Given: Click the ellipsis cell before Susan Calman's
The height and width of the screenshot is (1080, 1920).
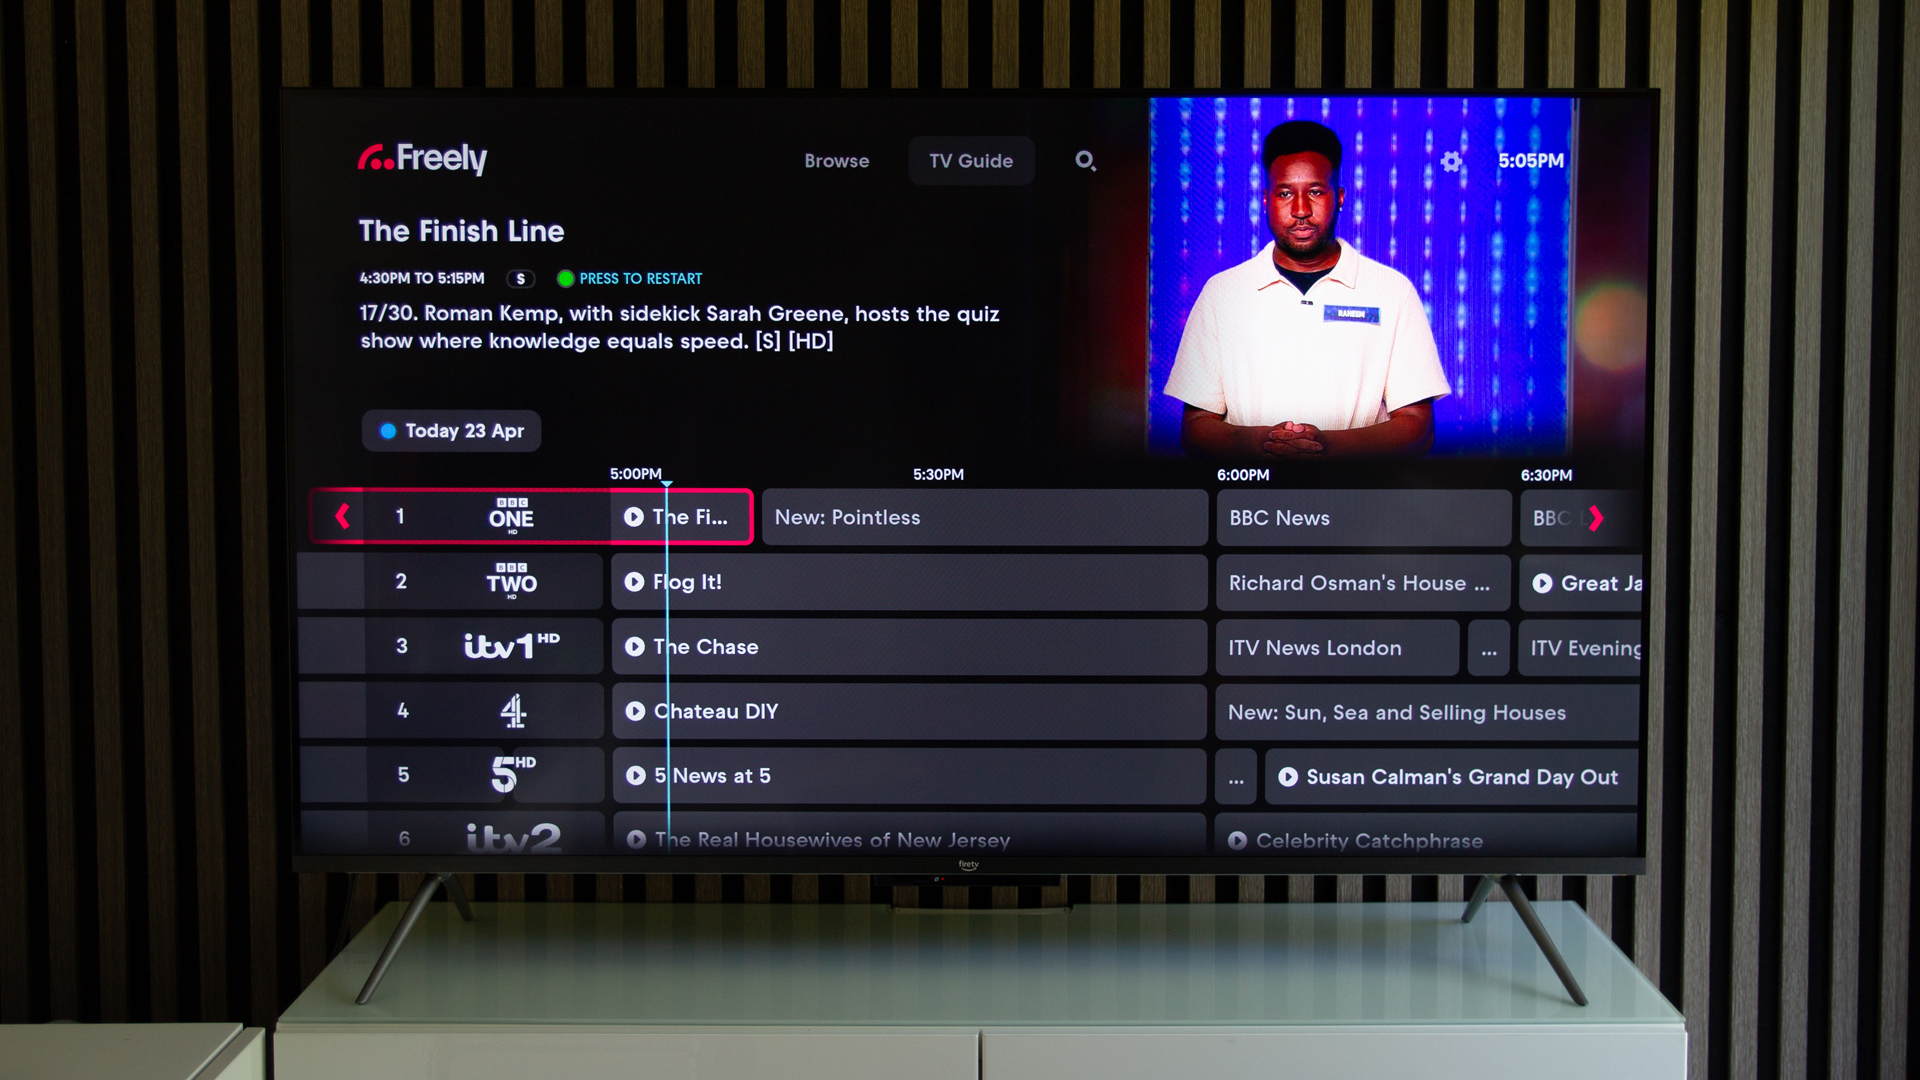Looking at the screenshot, I should (1236, 777).
